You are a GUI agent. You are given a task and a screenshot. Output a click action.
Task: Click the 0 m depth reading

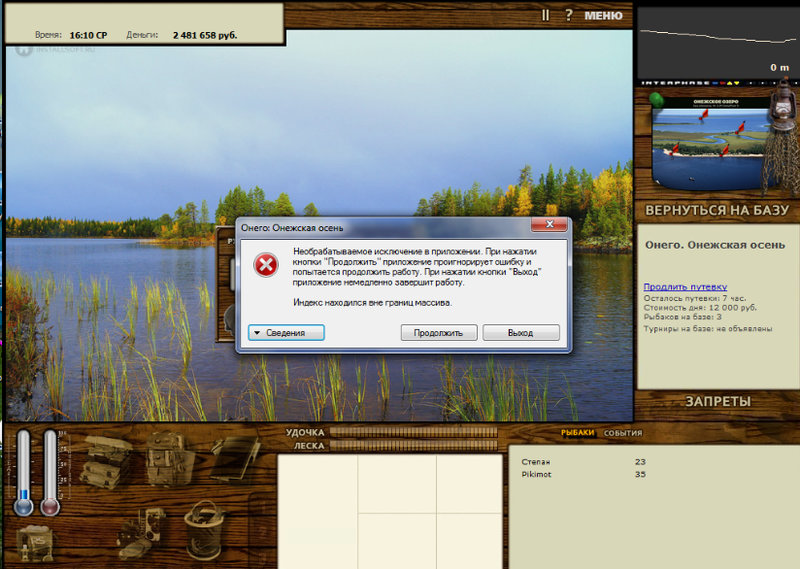click(780, 67)
